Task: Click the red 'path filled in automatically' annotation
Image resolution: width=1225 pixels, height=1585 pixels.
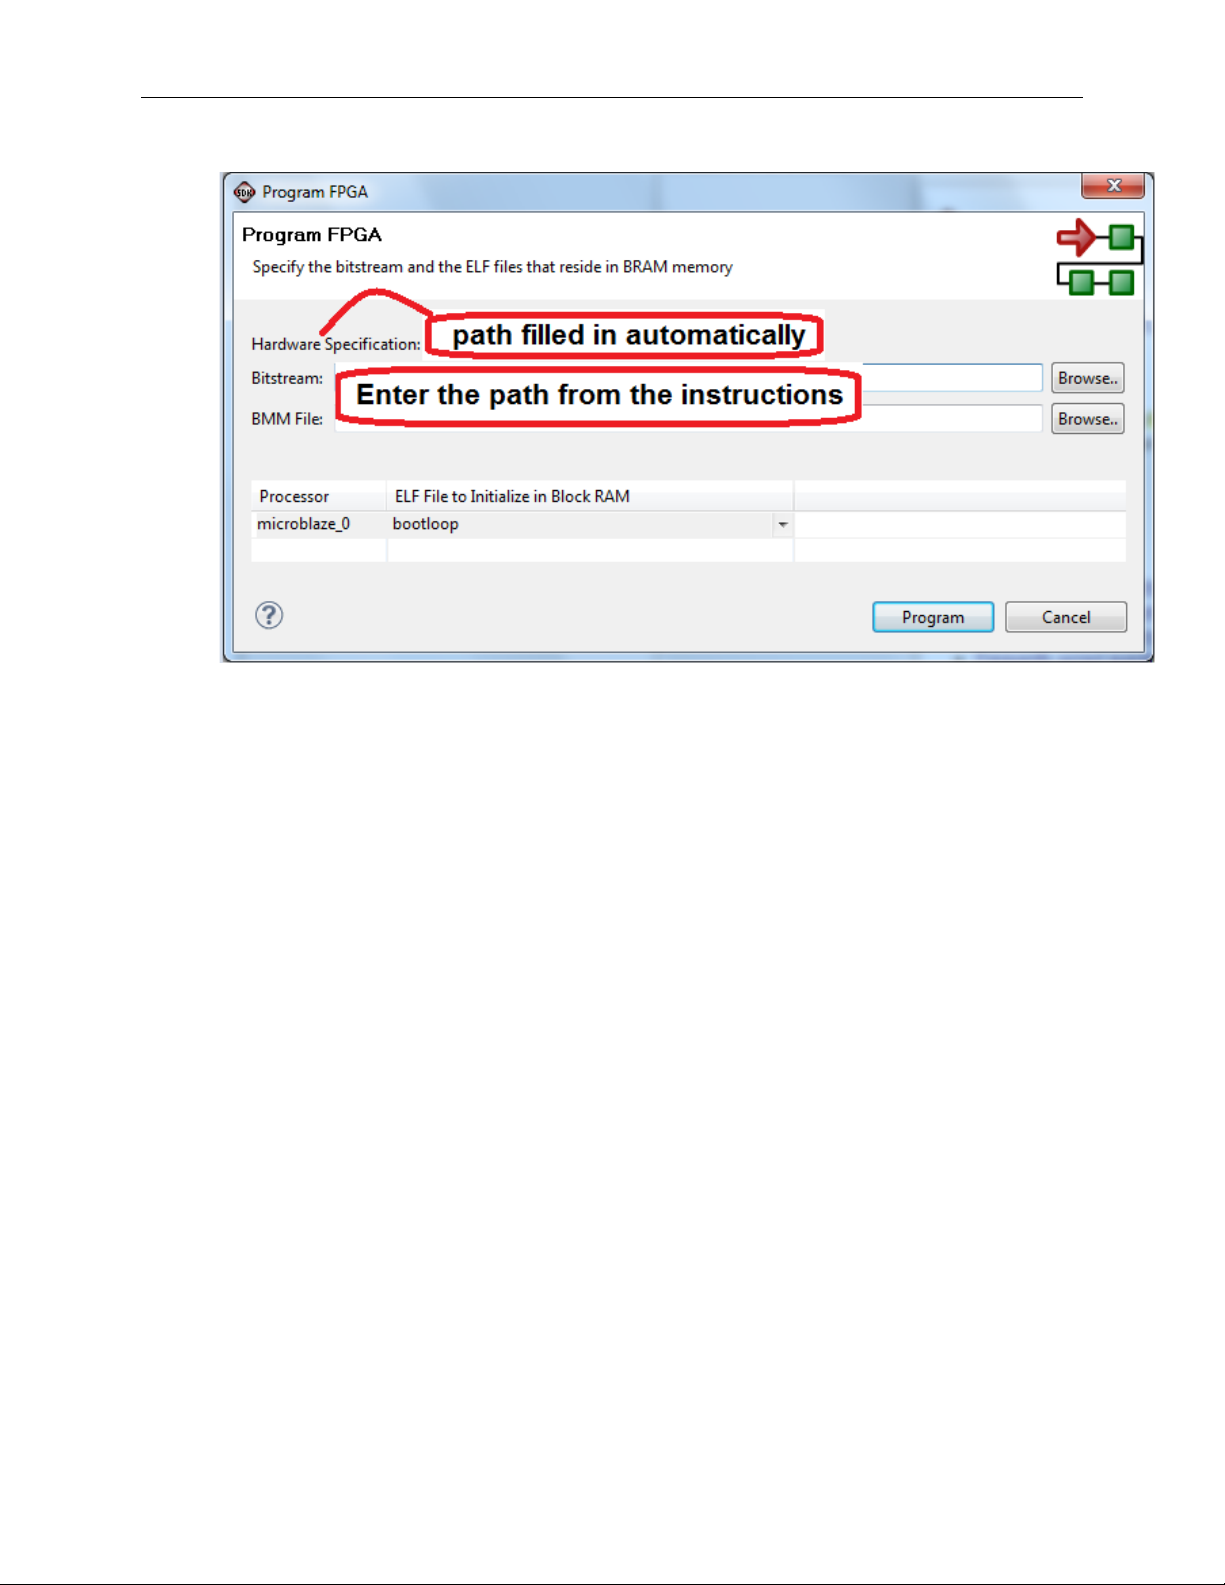Action: (x=627, y=335)
